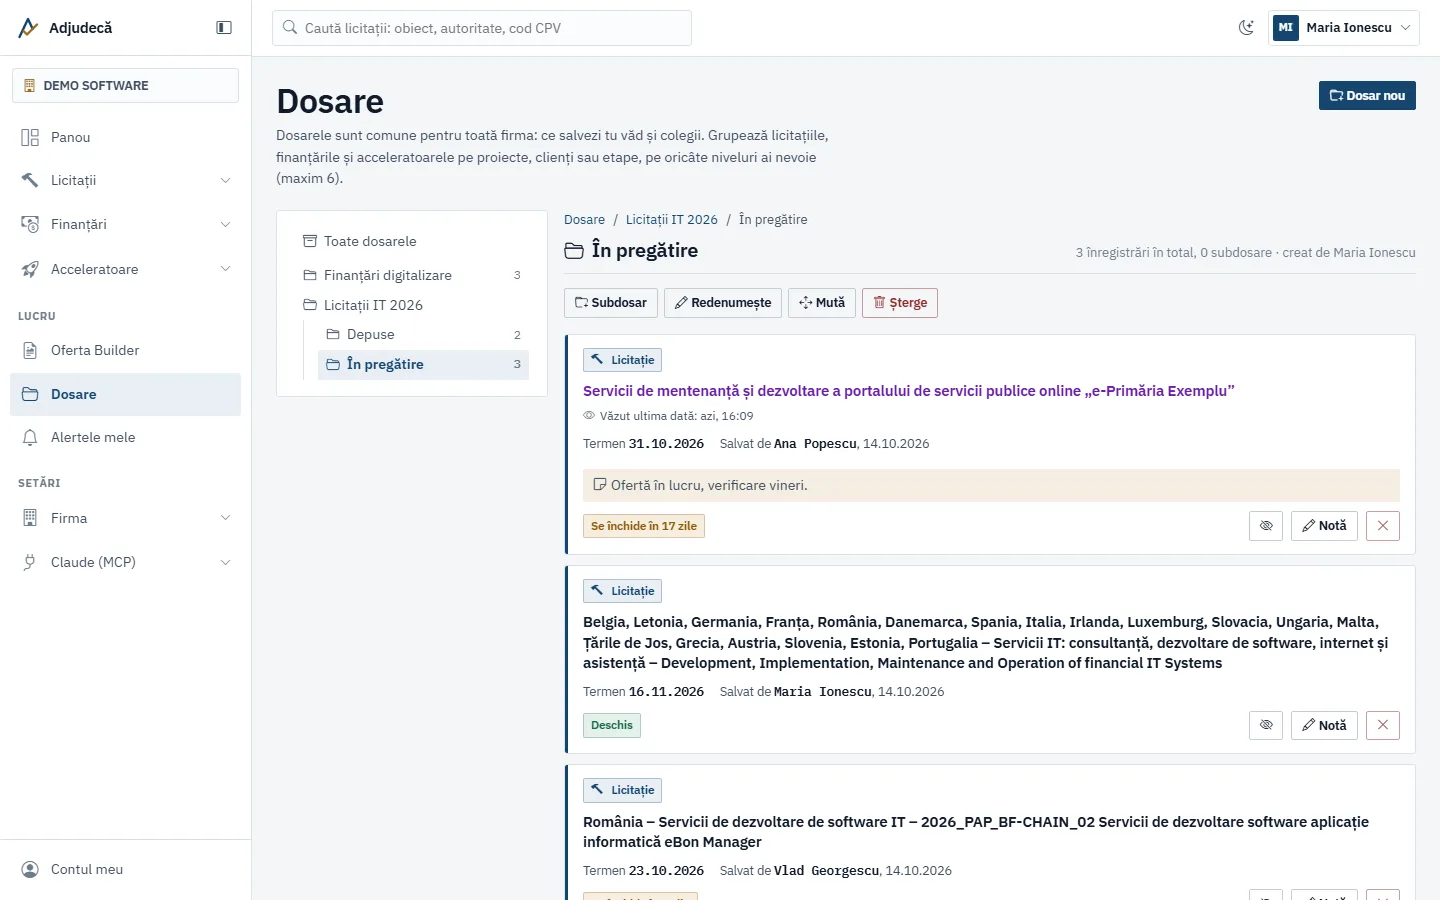Image resolution: width=1440 pixels, height=900 pixels.
Task: Open the Depuse subfolder
Action: coord(423,334)
